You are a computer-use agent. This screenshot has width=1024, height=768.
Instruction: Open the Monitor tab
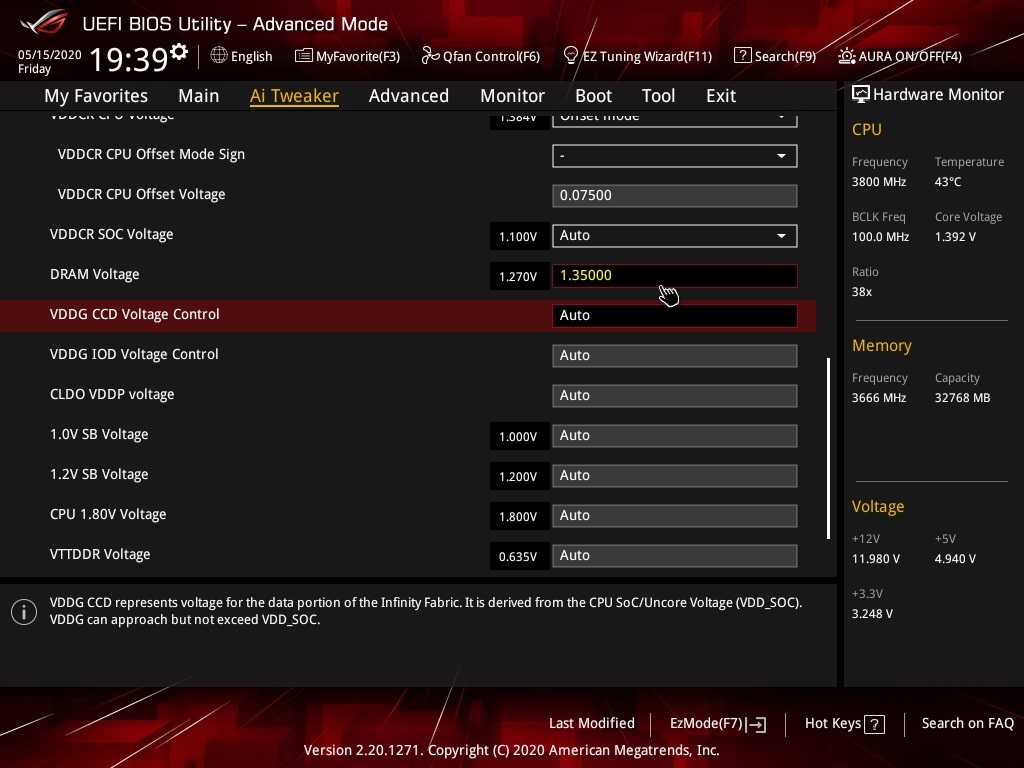(512, 96)
